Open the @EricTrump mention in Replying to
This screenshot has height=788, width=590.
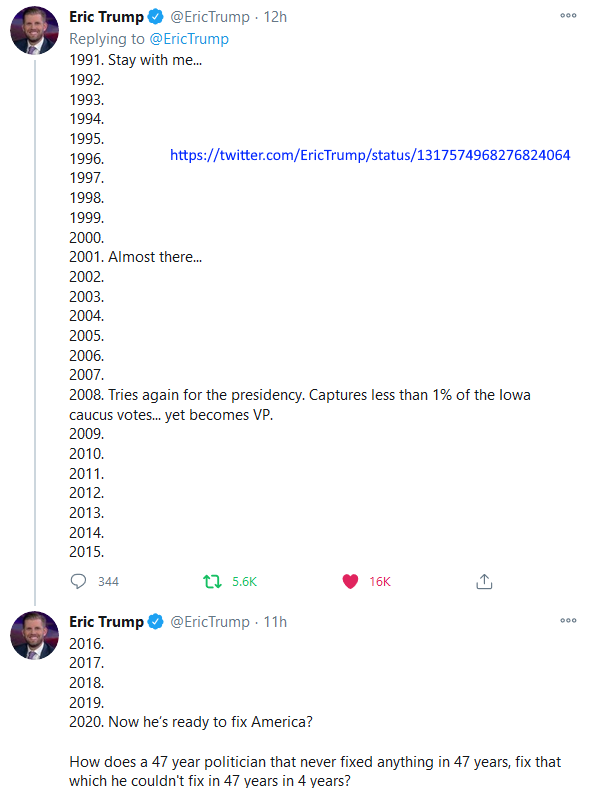click(189, 39)
